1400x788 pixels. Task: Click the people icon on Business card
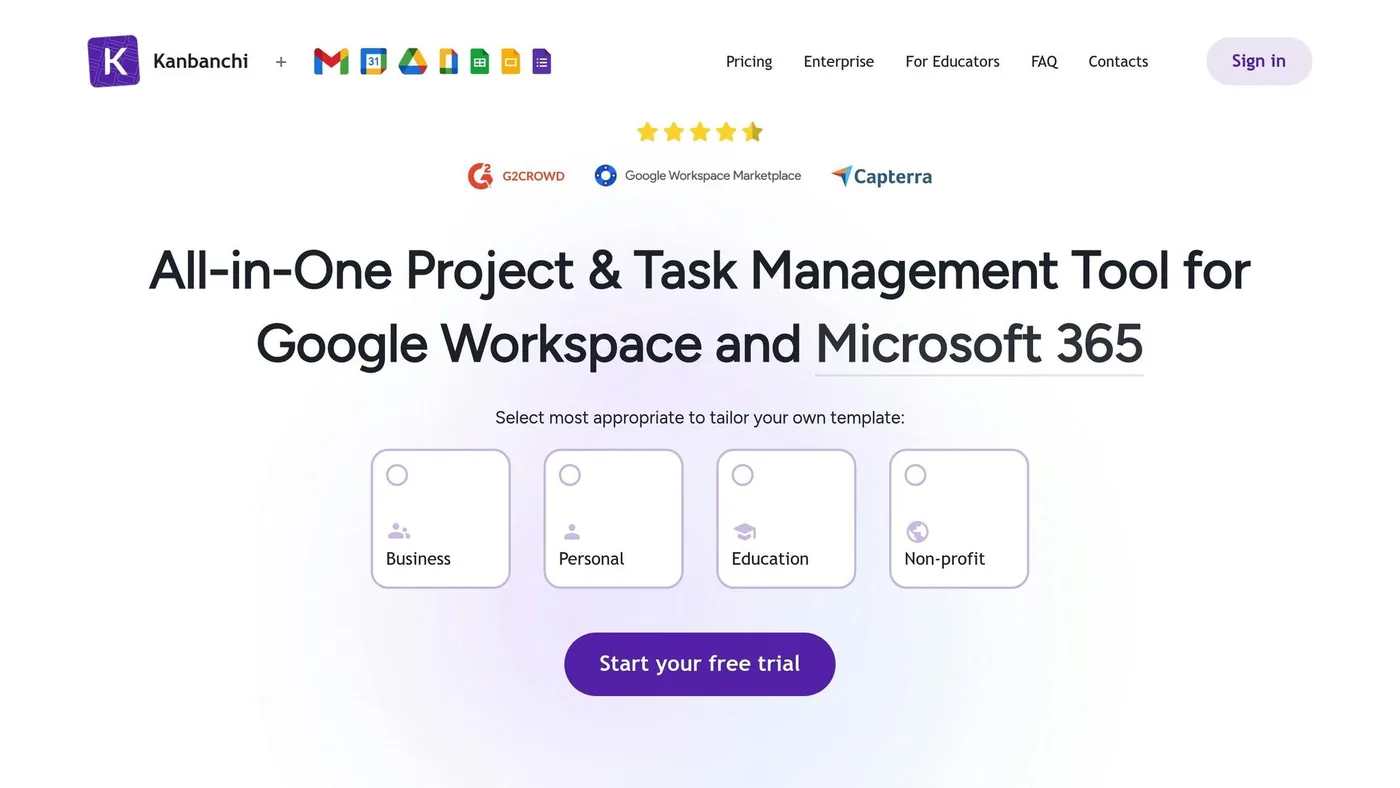click(399, 531)
